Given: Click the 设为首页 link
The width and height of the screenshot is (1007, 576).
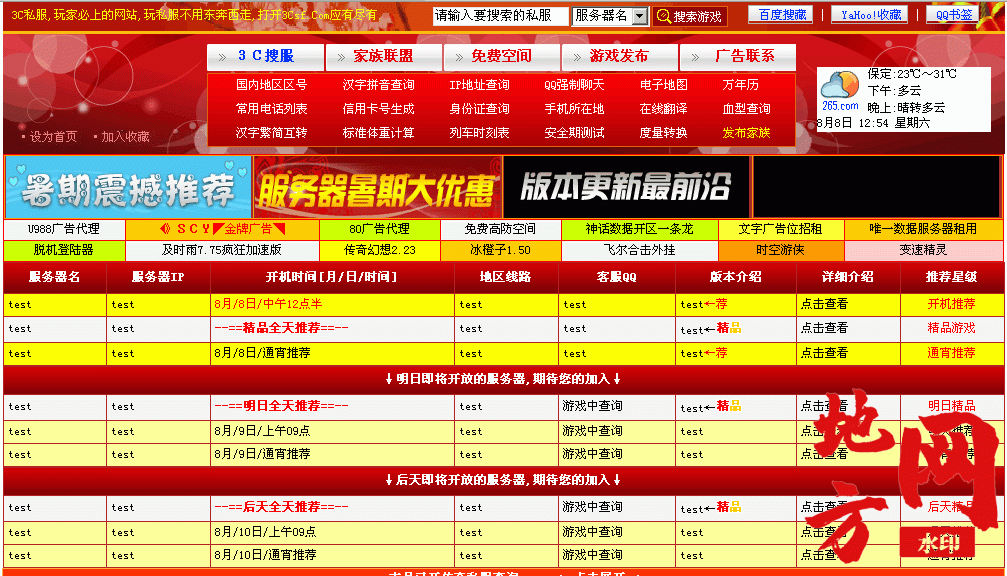Looking at the screenshot, I should (53, 137).
